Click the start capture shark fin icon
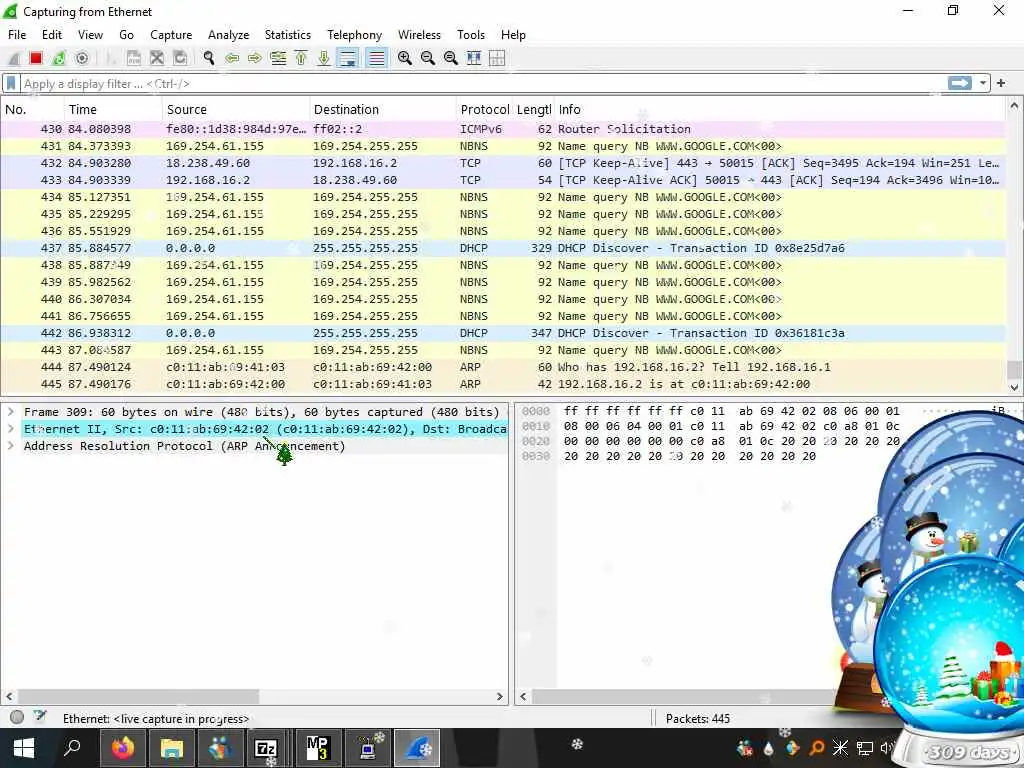The height and width of the screenshot is (768, 1024). click(13, 58)
